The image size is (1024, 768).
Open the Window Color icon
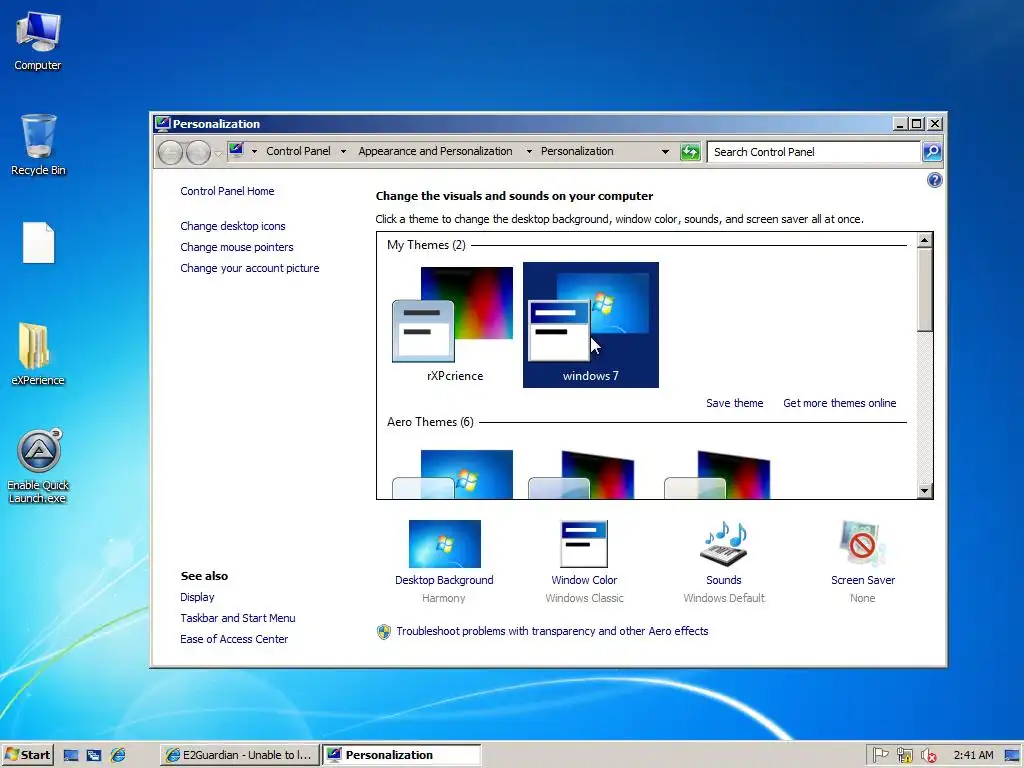(584, 543)
